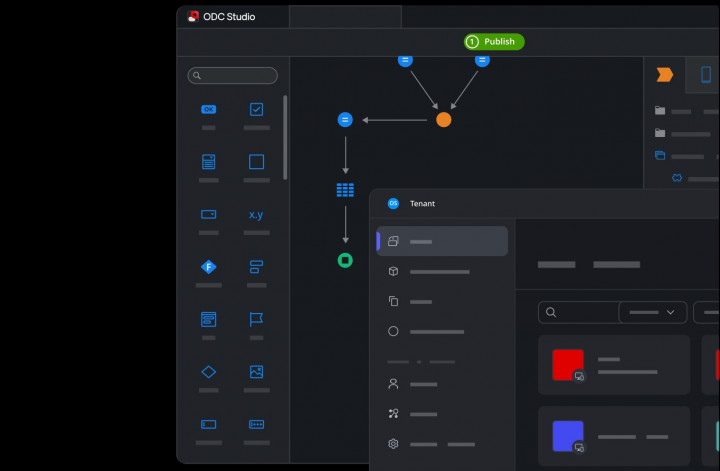
Task: Select the password dots input widget icon
Action: point(256,424)
